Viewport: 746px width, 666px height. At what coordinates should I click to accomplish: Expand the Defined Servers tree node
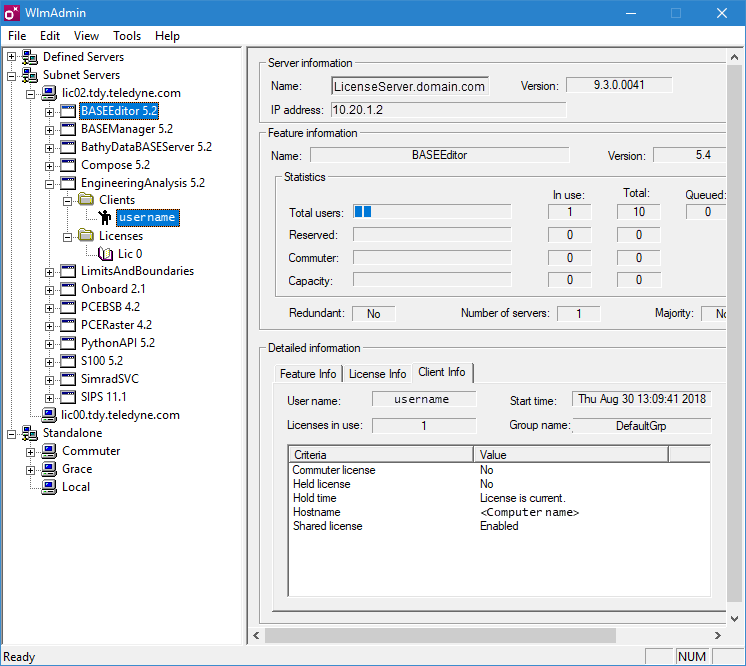(x=12, y=57)
